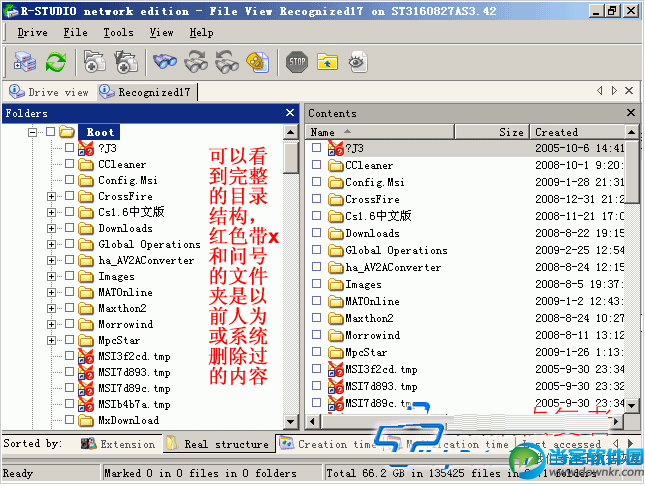Click the Recover files toolbar icon
The image size is (645, 486).
(x=95, y=62)
